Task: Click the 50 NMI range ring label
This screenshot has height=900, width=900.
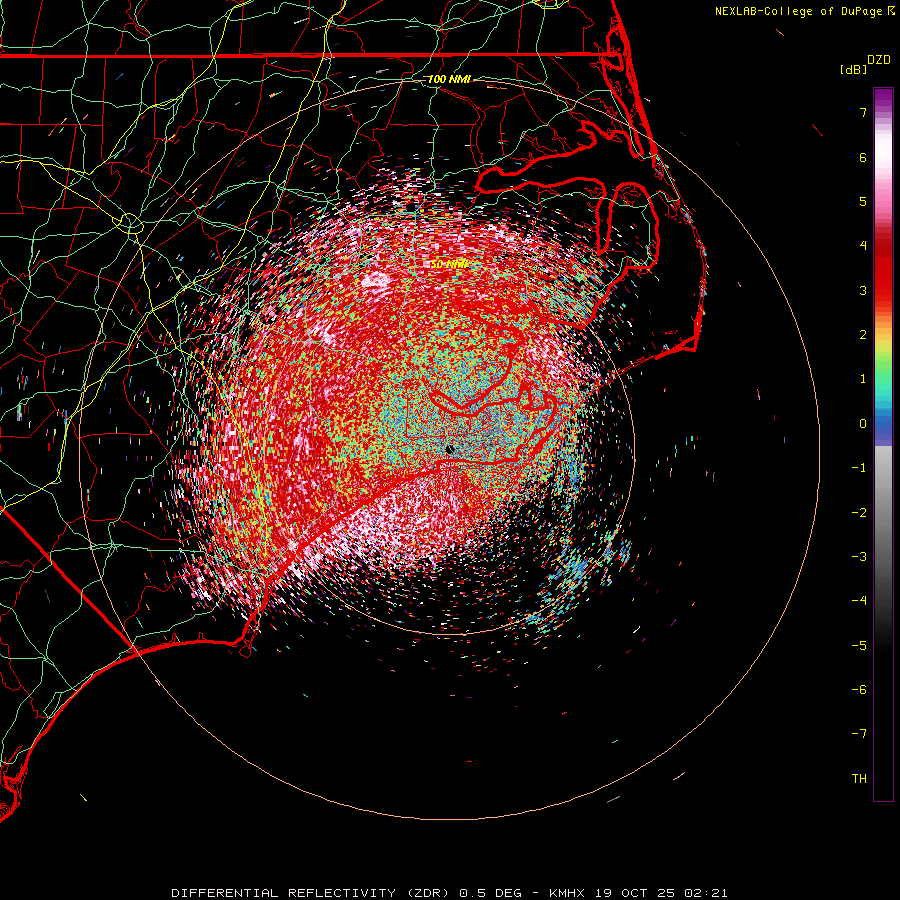Action: (x=449, y=264)
